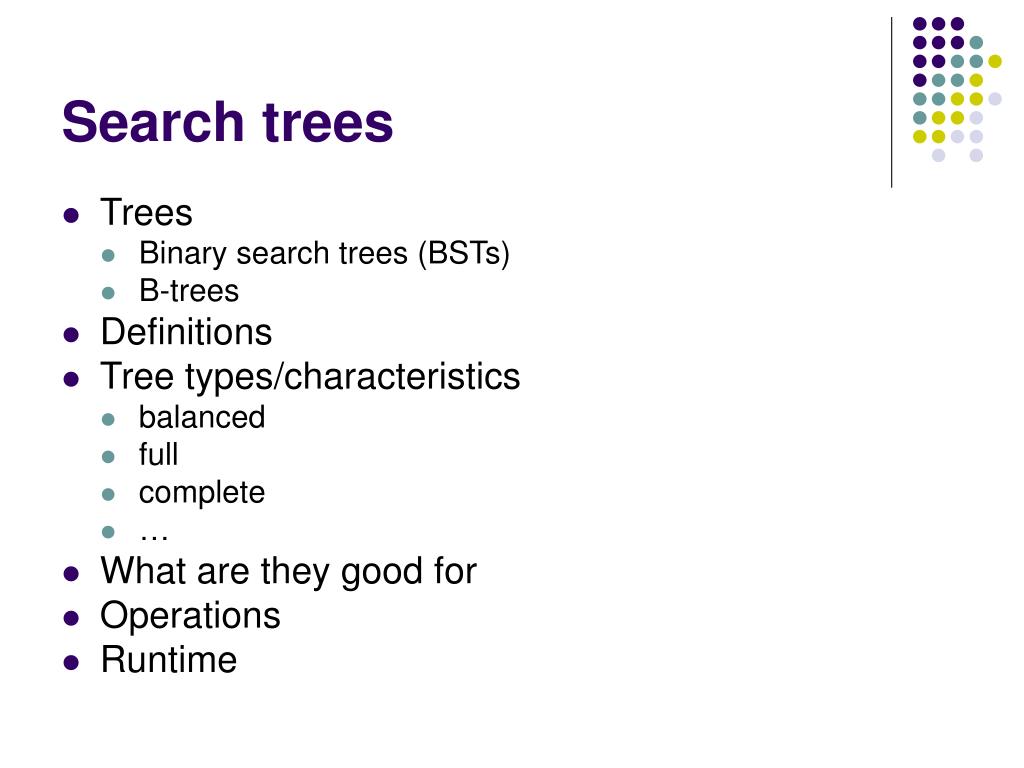Click the full sub-item
1024x768 pixels.
pyautogui.click(x=158, y=455)
